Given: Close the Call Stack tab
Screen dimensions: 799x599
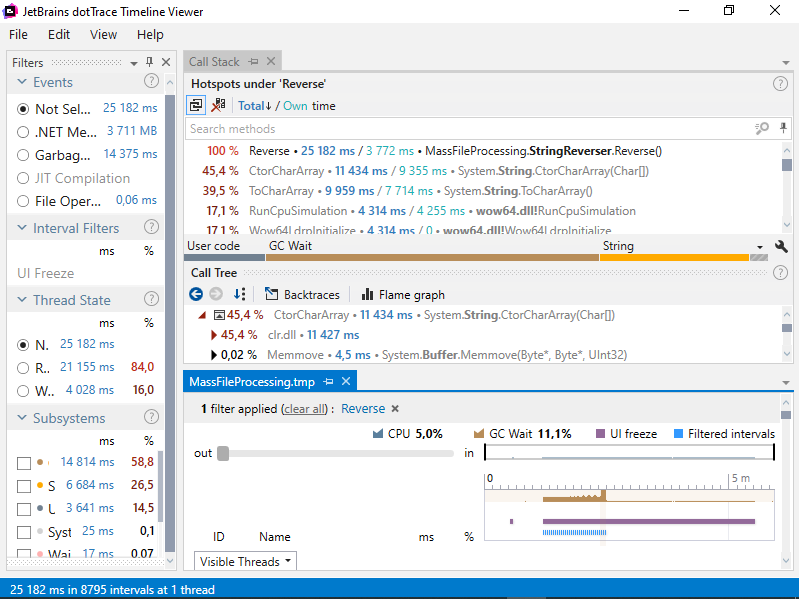Looking at the screenshot, I should pyautogui.click(x=271, y=62).
